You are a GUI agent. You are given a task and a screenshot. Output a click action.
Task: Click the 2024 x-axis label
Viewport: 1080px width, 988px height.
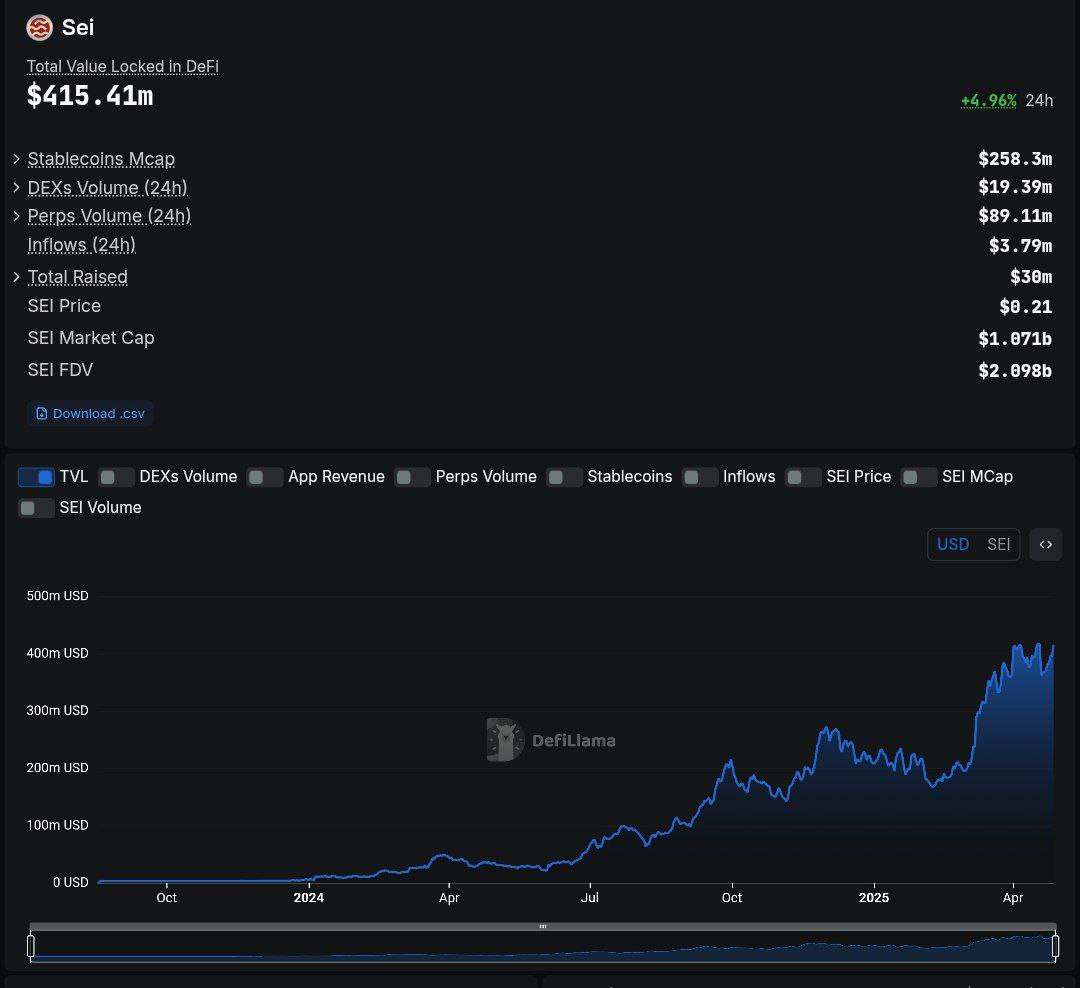point(309,898)
